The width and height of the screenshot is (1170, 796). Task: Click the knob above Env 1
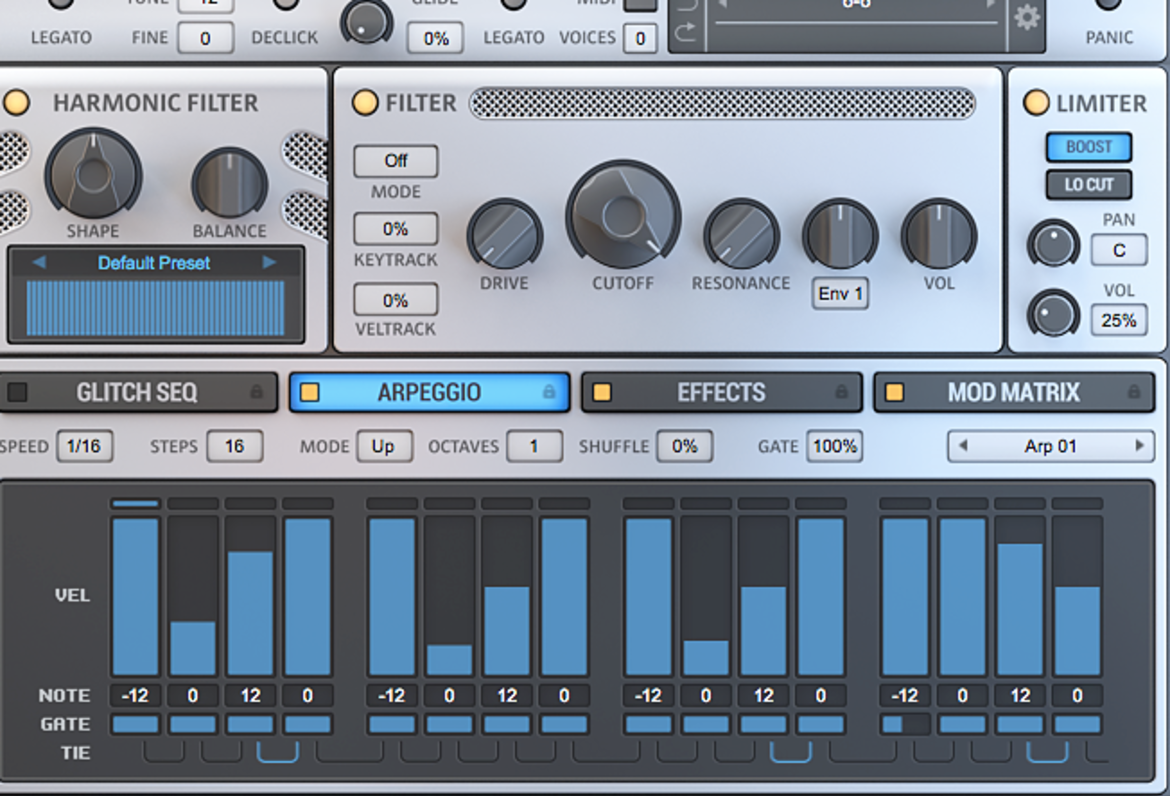point(840,234)
